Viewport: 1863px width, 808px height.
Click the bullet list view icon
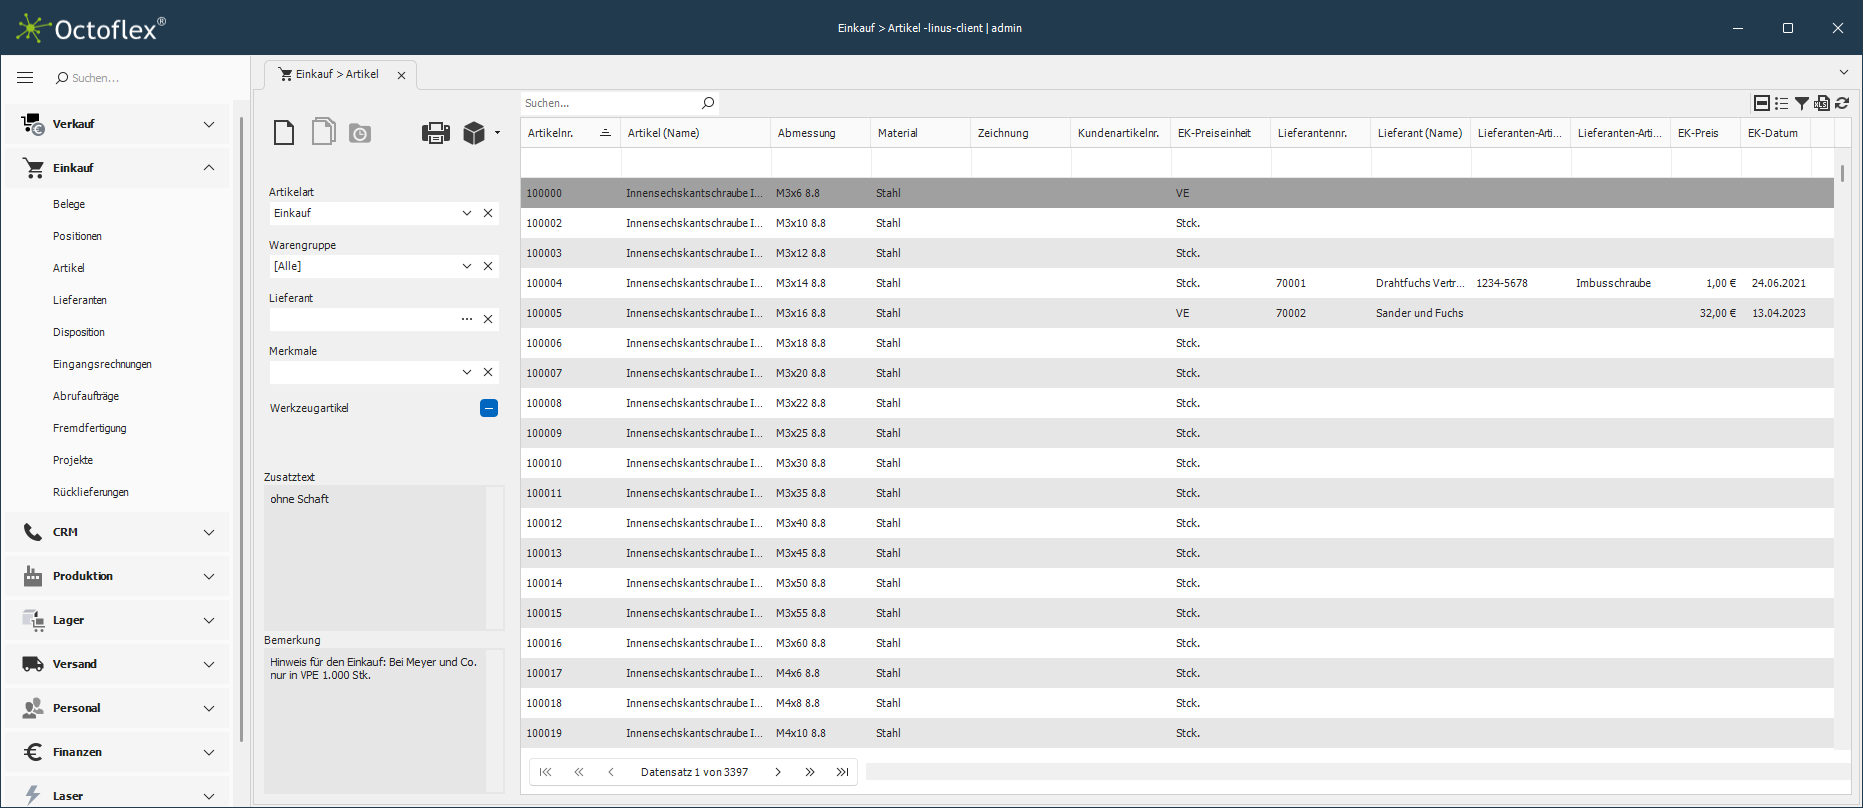(1782, 103)
